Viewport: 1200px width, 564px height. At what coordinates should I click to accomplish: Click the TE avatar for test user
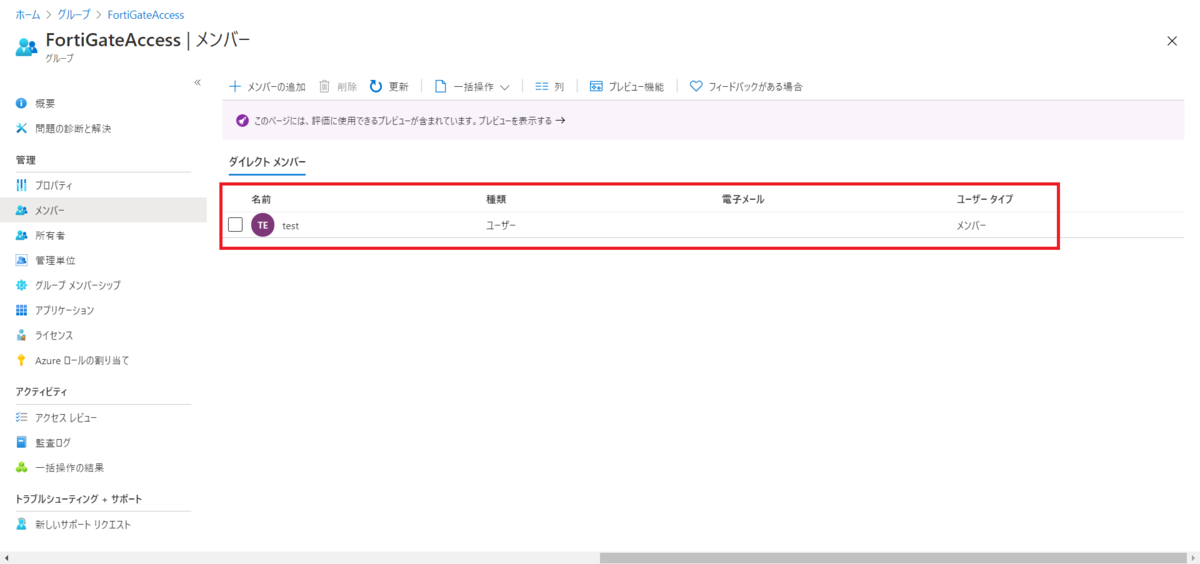[x=263, y=225]
